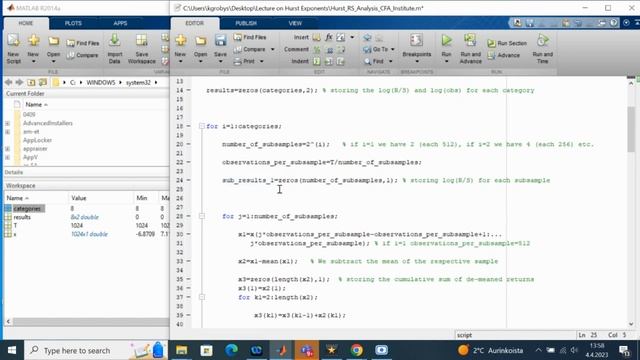Click New Script icon in Home tab

coord(13,40)
